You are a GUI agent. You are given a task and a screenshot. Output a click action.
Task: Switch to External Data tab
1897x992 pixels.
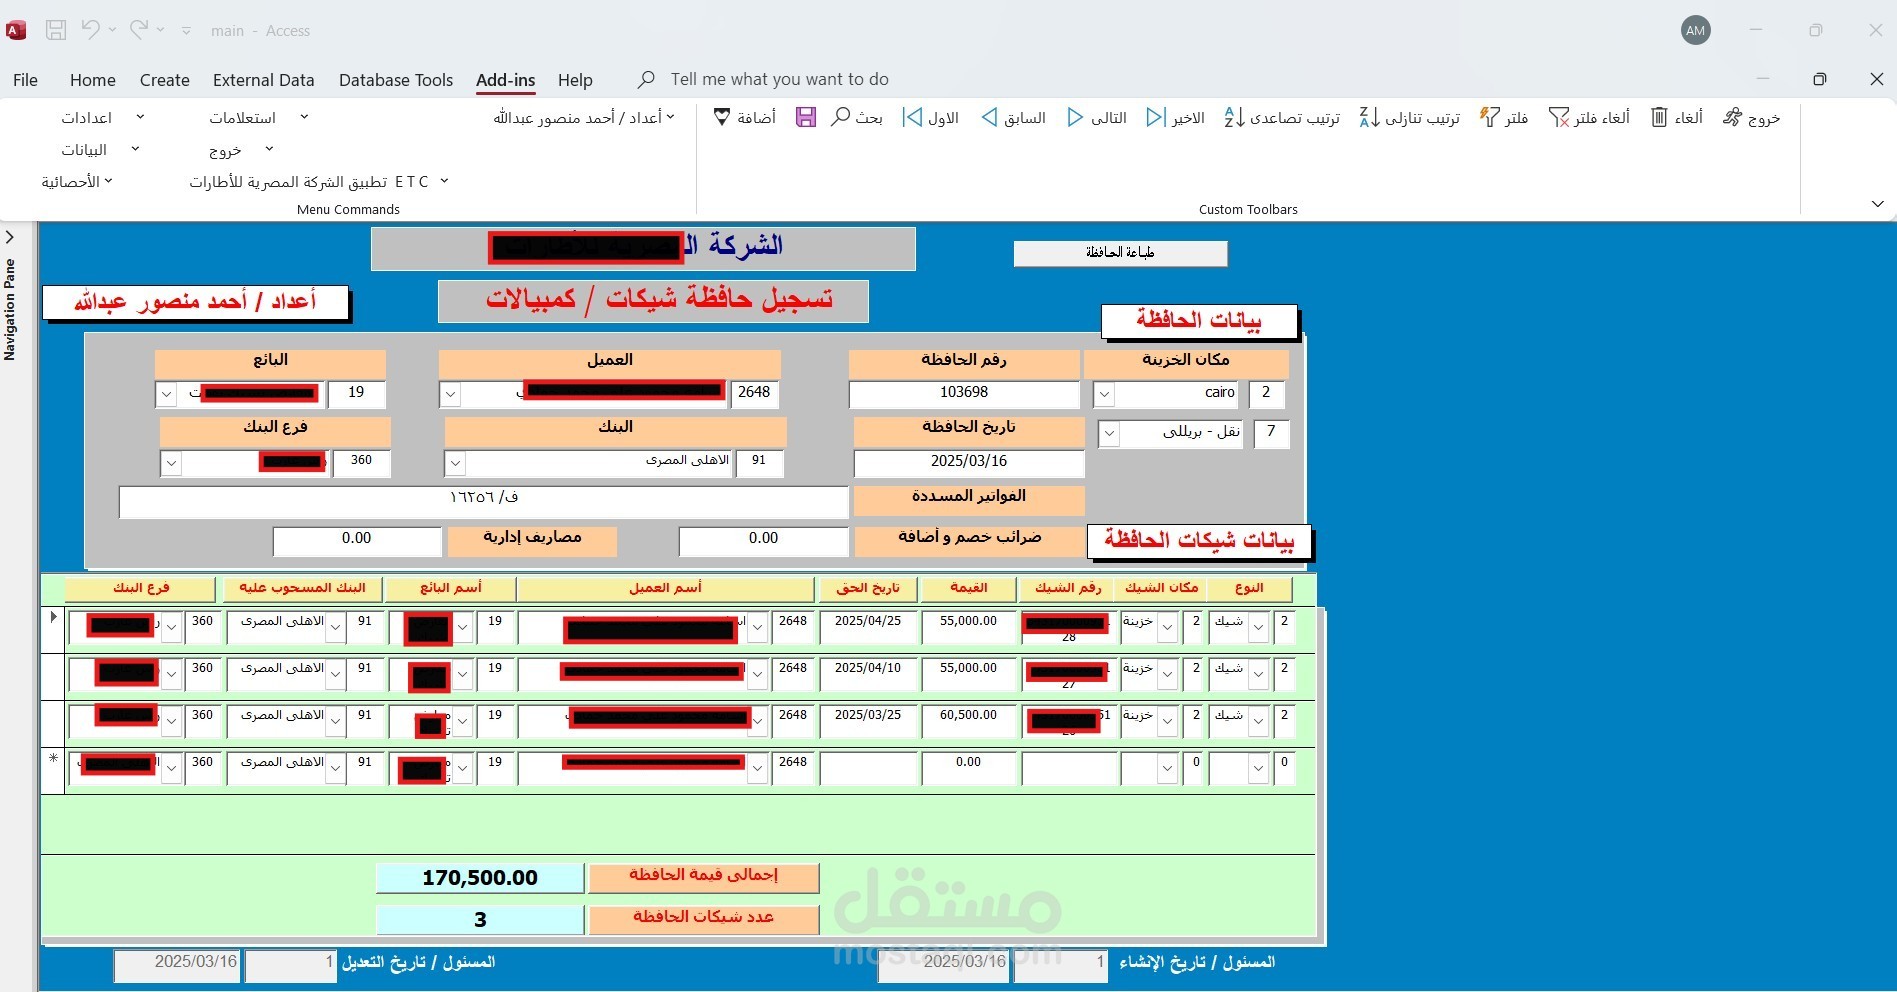(264, 80)
